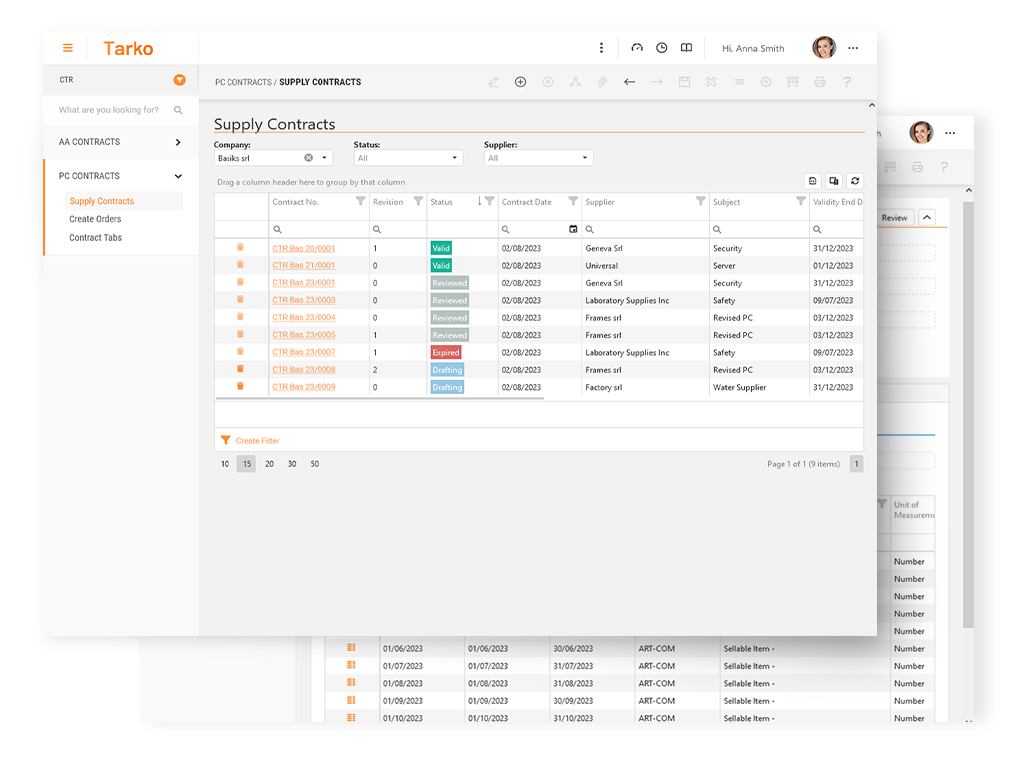Open Contract Tabs in the sidebar
Viewport: 1024px width, 780px height.
[x=96, y=237]
